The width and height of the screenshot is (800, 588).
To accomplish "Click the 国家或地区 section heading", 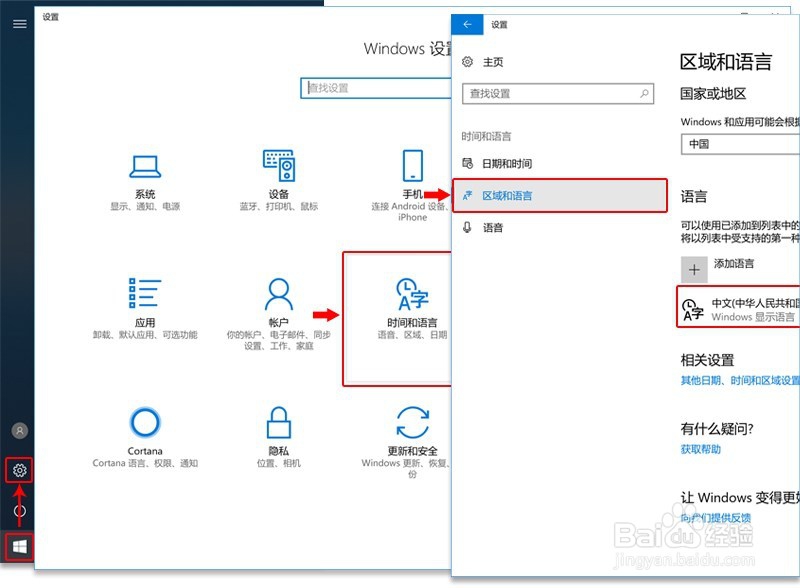I will pyautogui.click(x=713, y=94).
